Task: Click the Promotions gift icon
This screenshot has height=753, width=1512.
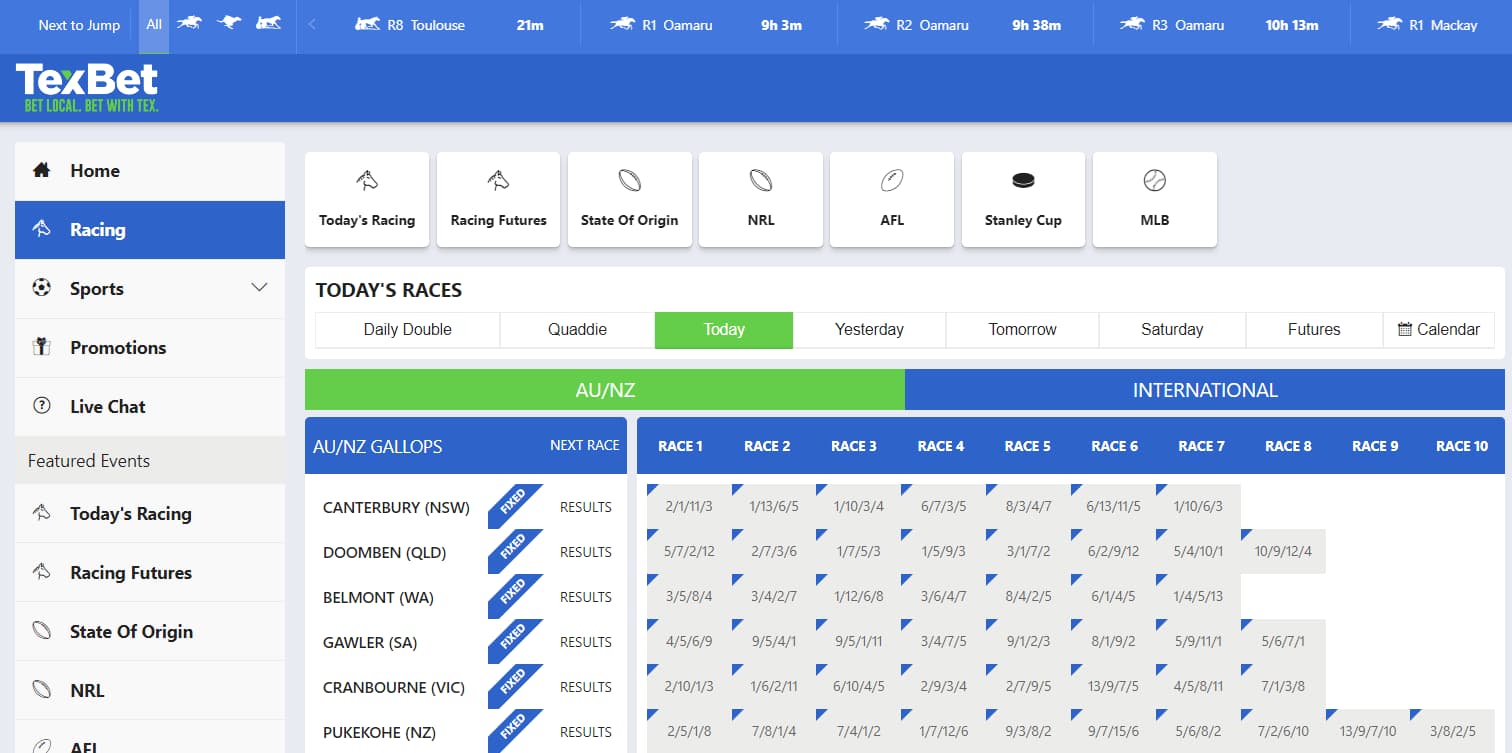Action: coord(42,347)
